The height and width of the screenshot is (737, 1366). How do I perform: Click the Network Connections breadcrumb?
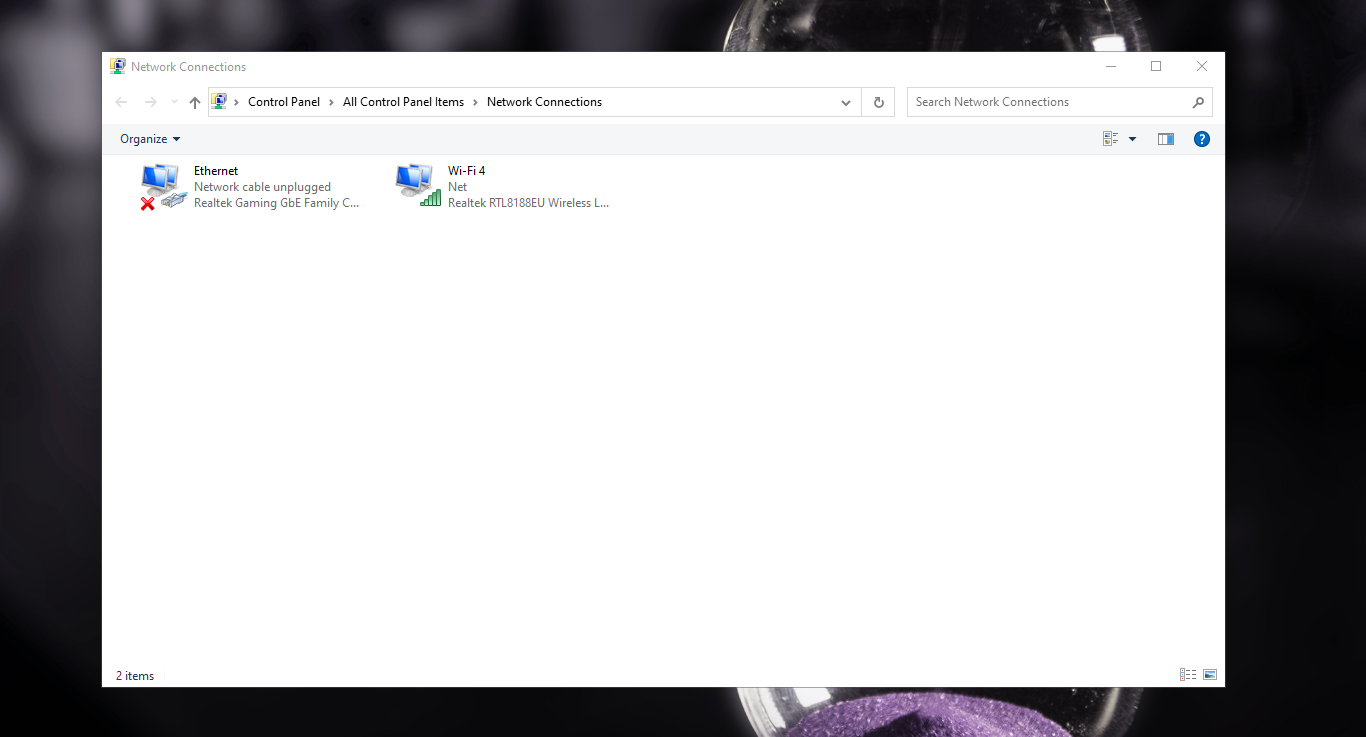(x=544, y=102)
